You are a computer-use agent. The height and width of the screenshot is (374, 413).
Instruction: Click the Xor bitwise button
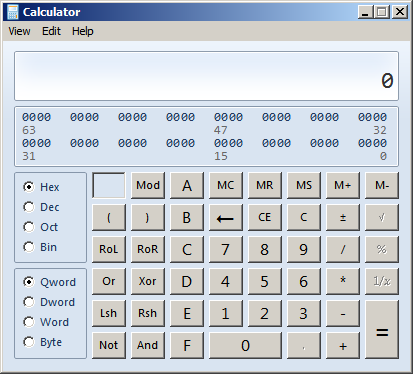click(x=148, y=281)
